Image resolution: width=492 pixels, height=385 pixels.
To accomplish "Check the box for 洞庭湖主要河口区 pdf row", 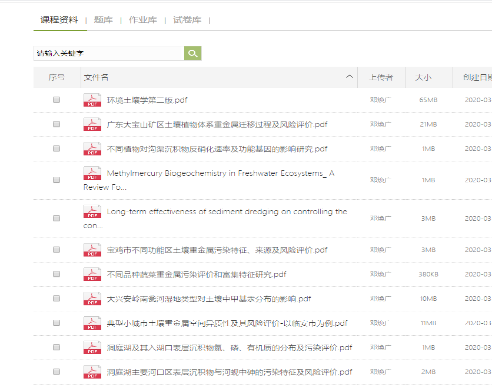I will click(x=56, y=371).
